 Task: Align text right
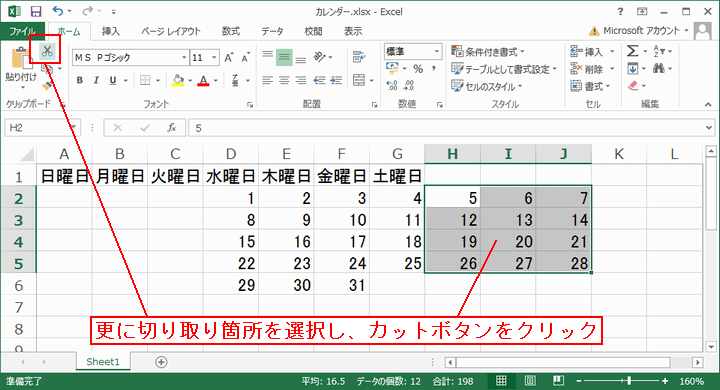[301, 80]
